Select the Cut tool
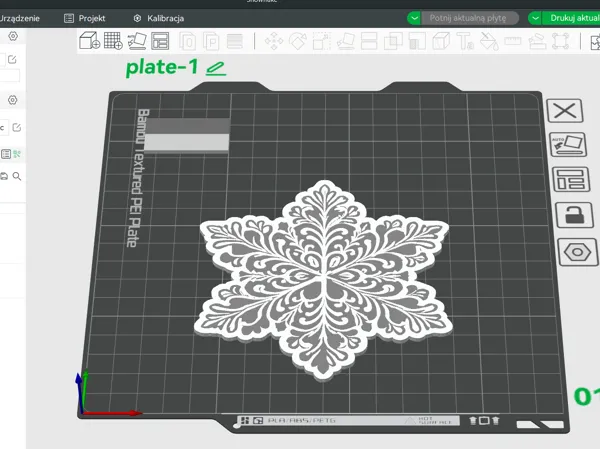The width and height of the screenshot is (600, 449). [369, 41]
